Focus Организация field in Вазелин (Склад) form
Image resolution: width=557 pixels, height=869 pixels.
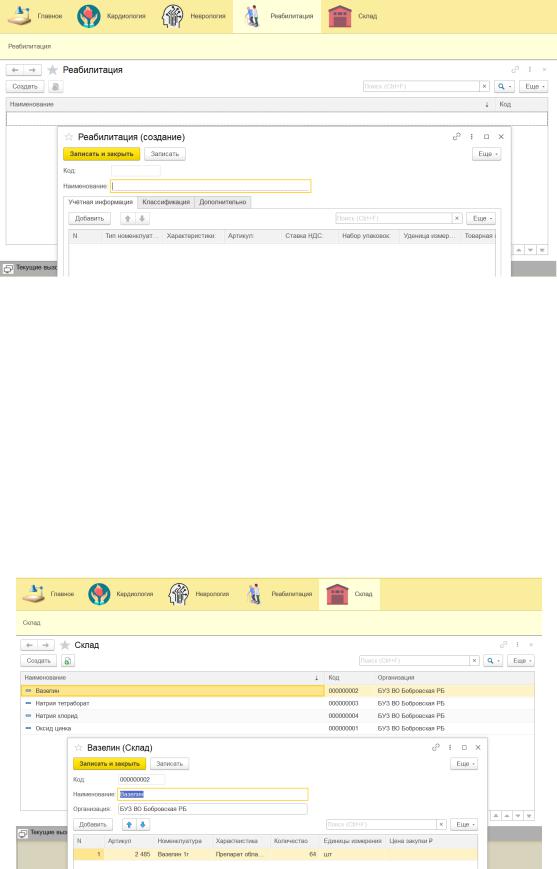pyautogui.click(x=213, y=809)
